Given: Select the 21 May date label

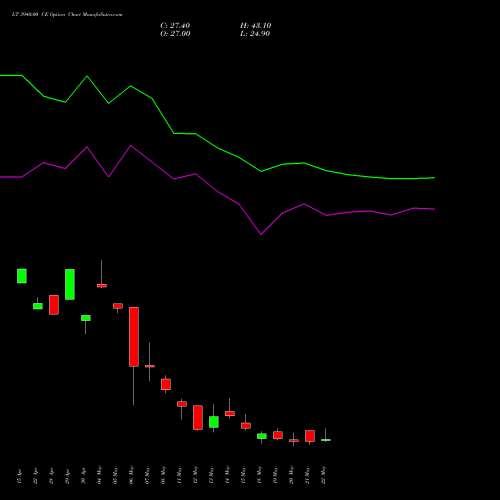Looking at the screenshot, I should tap(307, 475).
